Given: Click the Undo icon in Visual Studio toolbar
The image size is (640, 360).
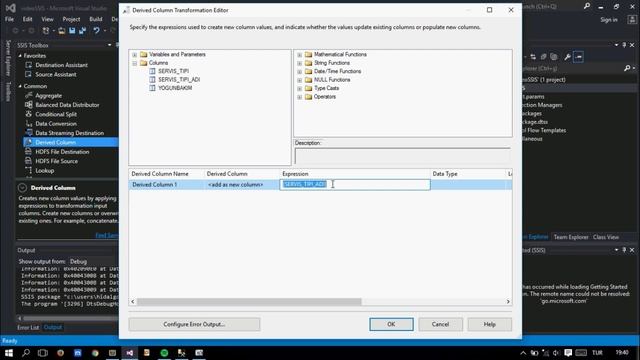Looking at the screenshot, I should pos(96,31).
